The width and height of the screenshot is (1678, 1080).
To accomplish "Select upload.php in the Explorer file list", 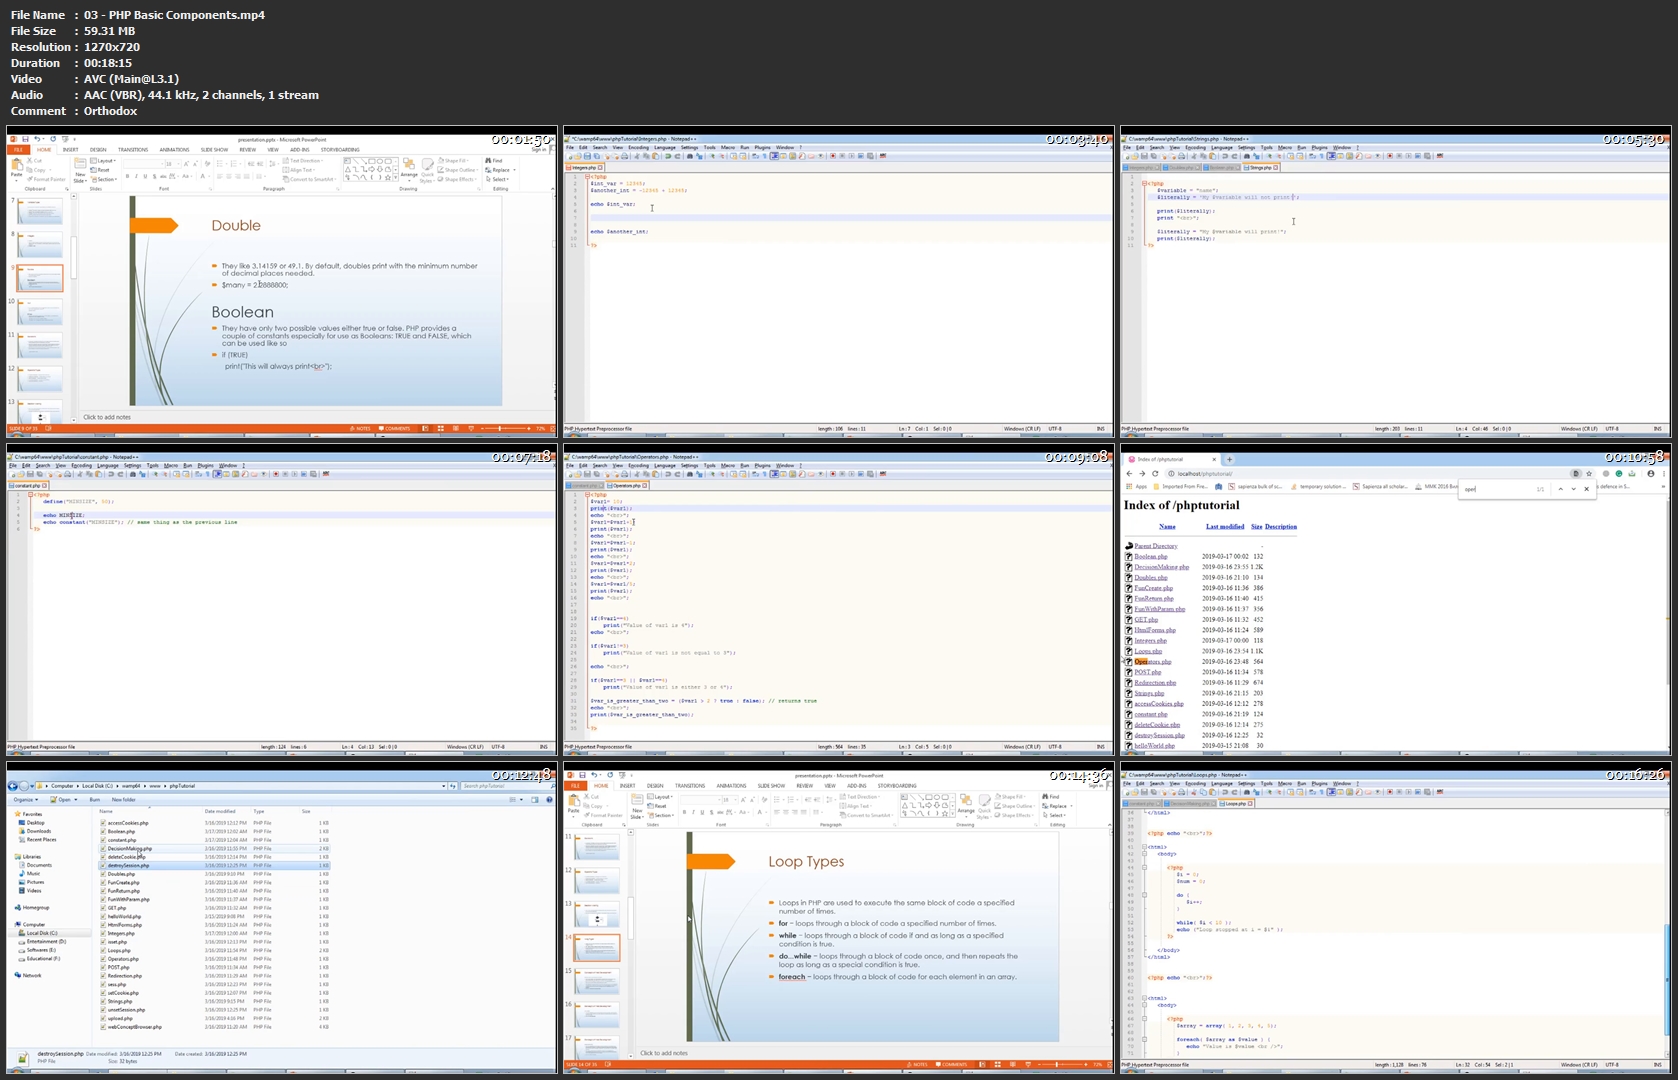I will click(119, 1018).
